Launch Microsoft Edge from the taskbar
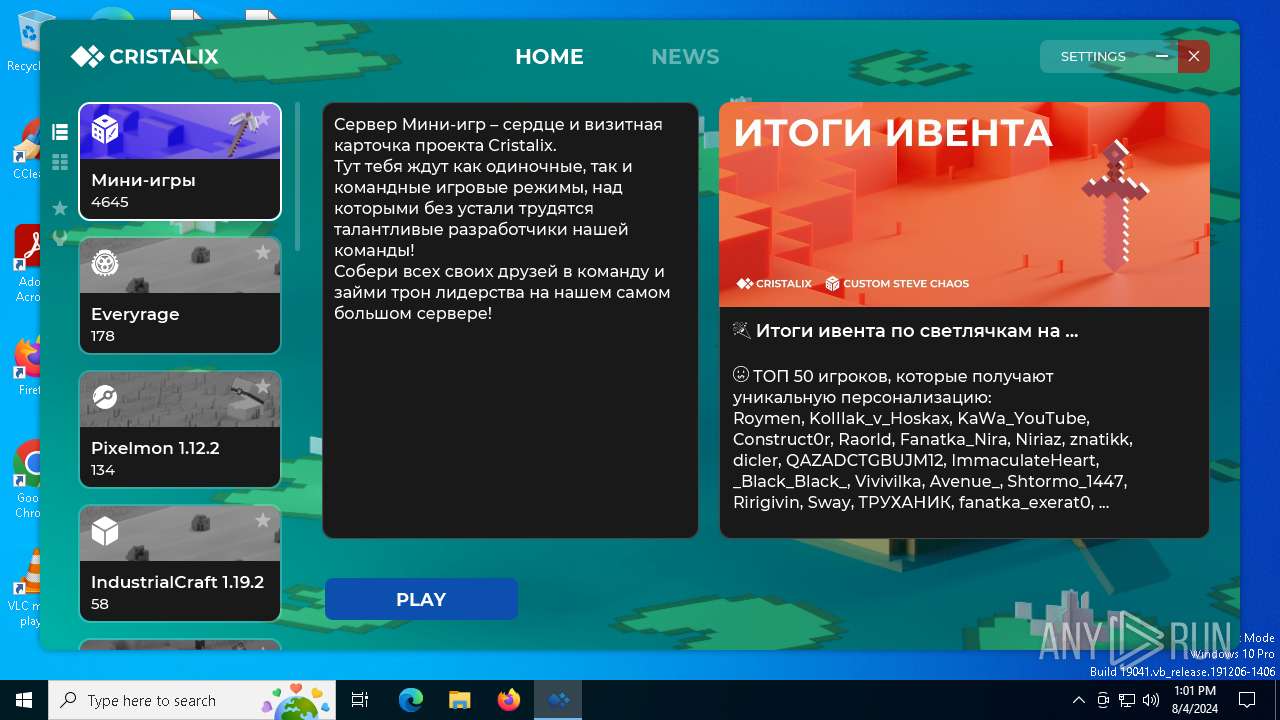This screenshot has height=720, width=1280. tap(411, 700)
